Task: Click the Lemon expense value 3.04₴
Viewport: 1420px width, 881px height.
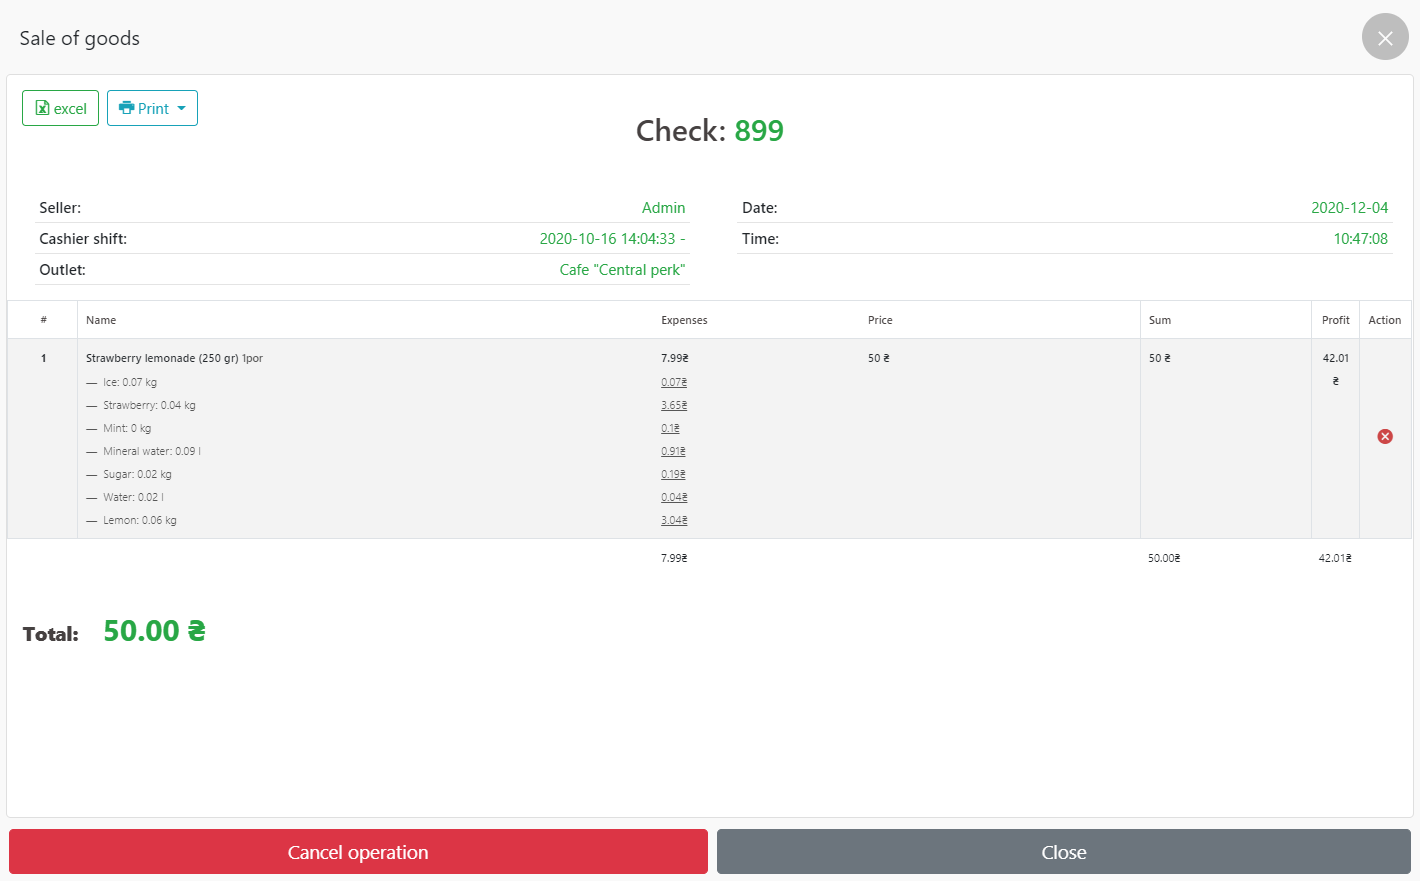Action: (x=674, y=521)
